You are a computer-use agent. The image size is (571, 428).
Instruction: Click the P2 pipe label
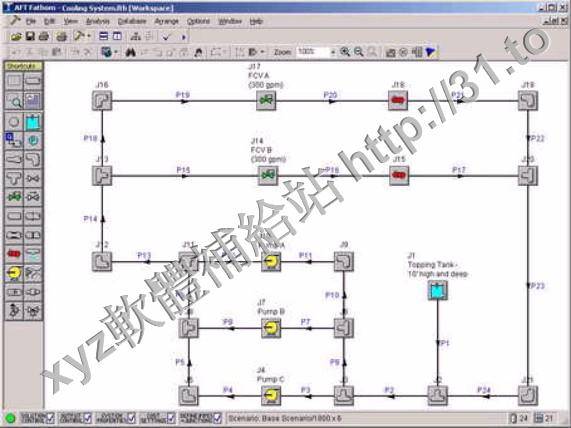(389, 390)
